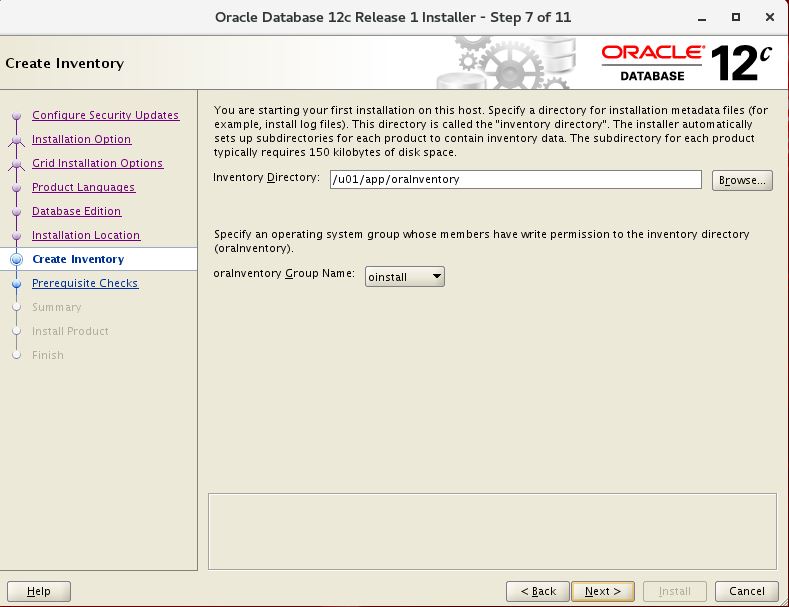The width and height of the screenshot is (789, 607).
Task: Close the installer window
Action: (769, 17)
